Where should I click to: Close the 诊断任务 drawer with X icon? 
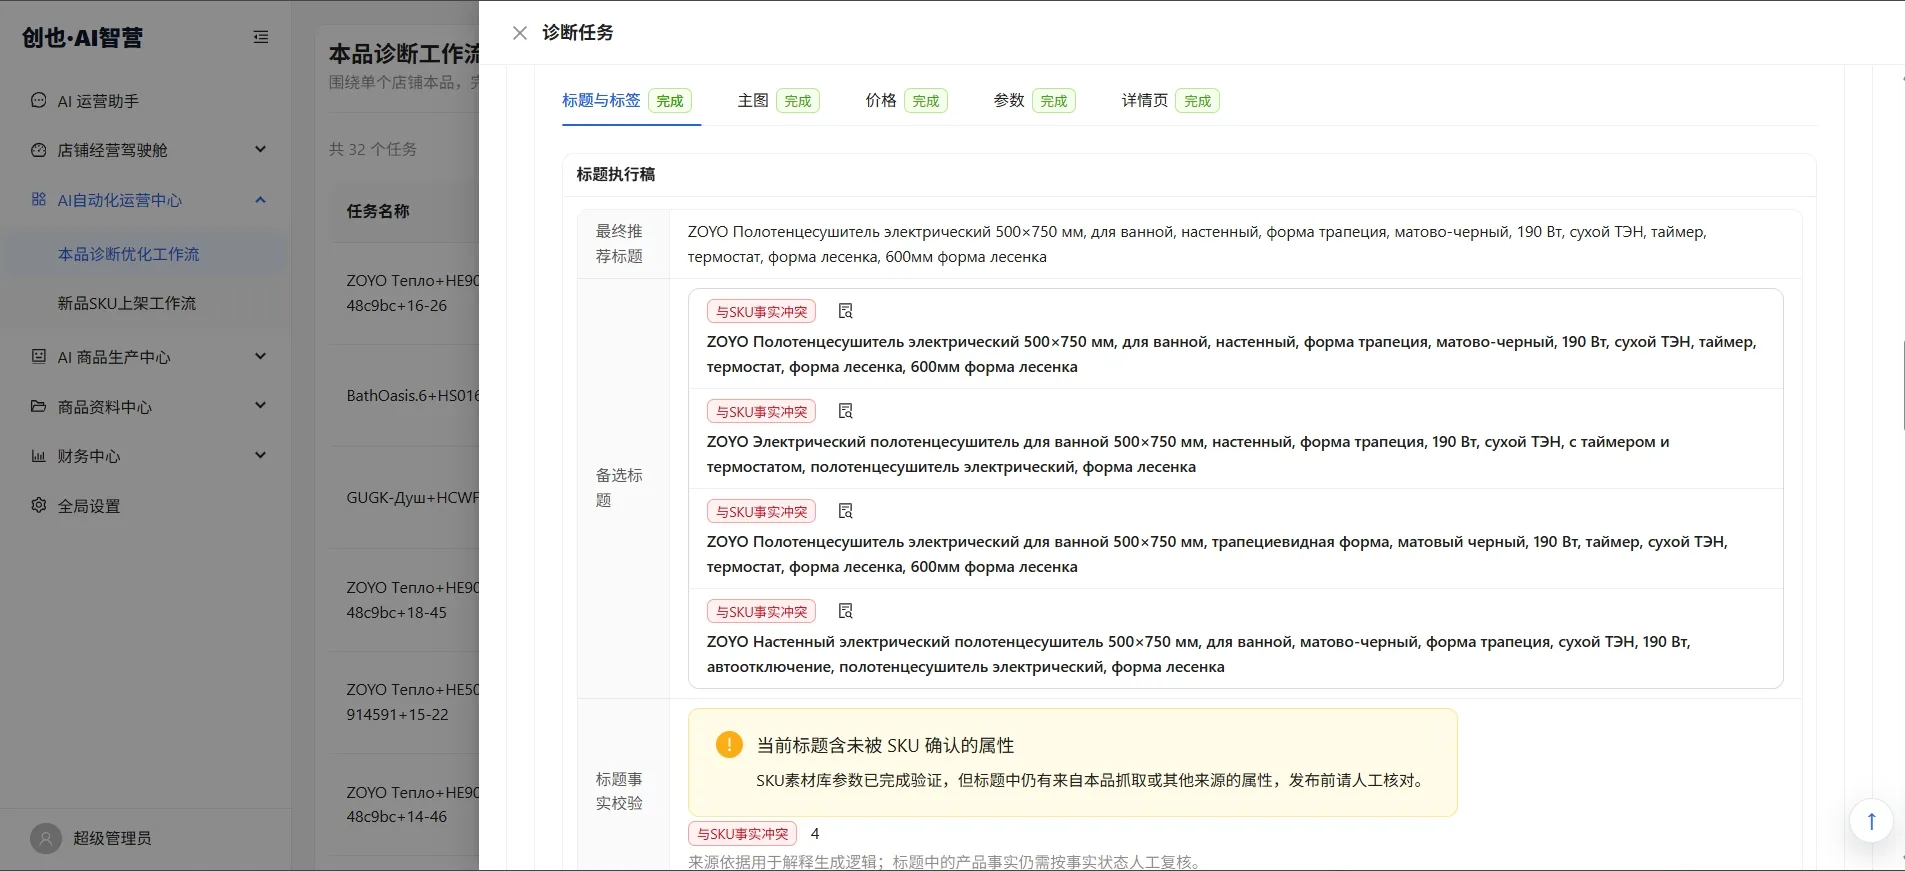click(520, 33)
